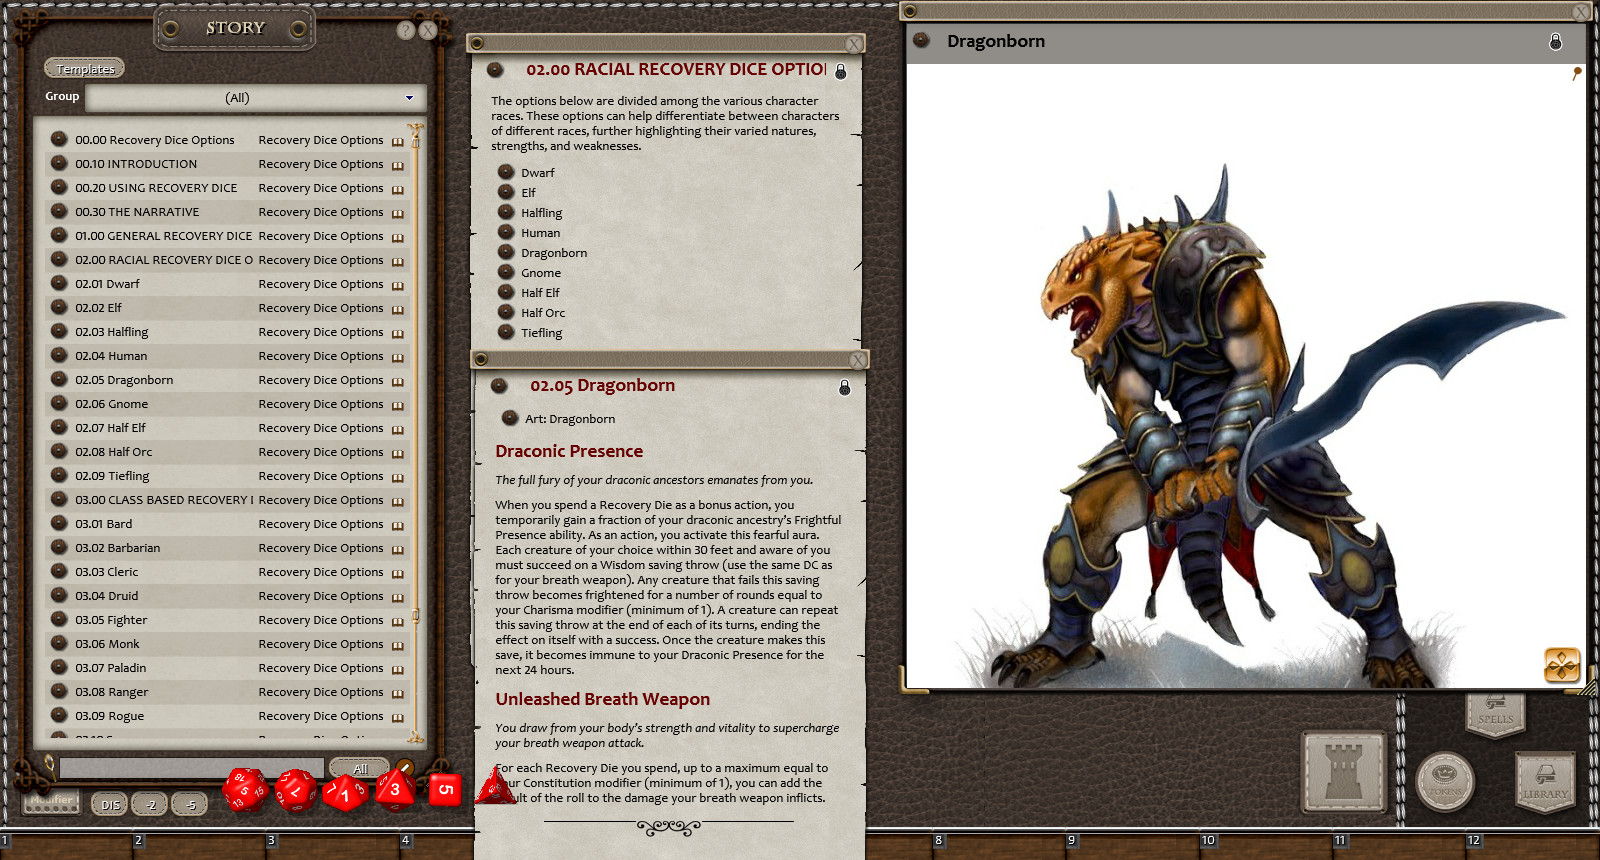Open the Art: Dragonborn image link
The width and height of the screenshot is (1600, 860).
tap(569, 419)
